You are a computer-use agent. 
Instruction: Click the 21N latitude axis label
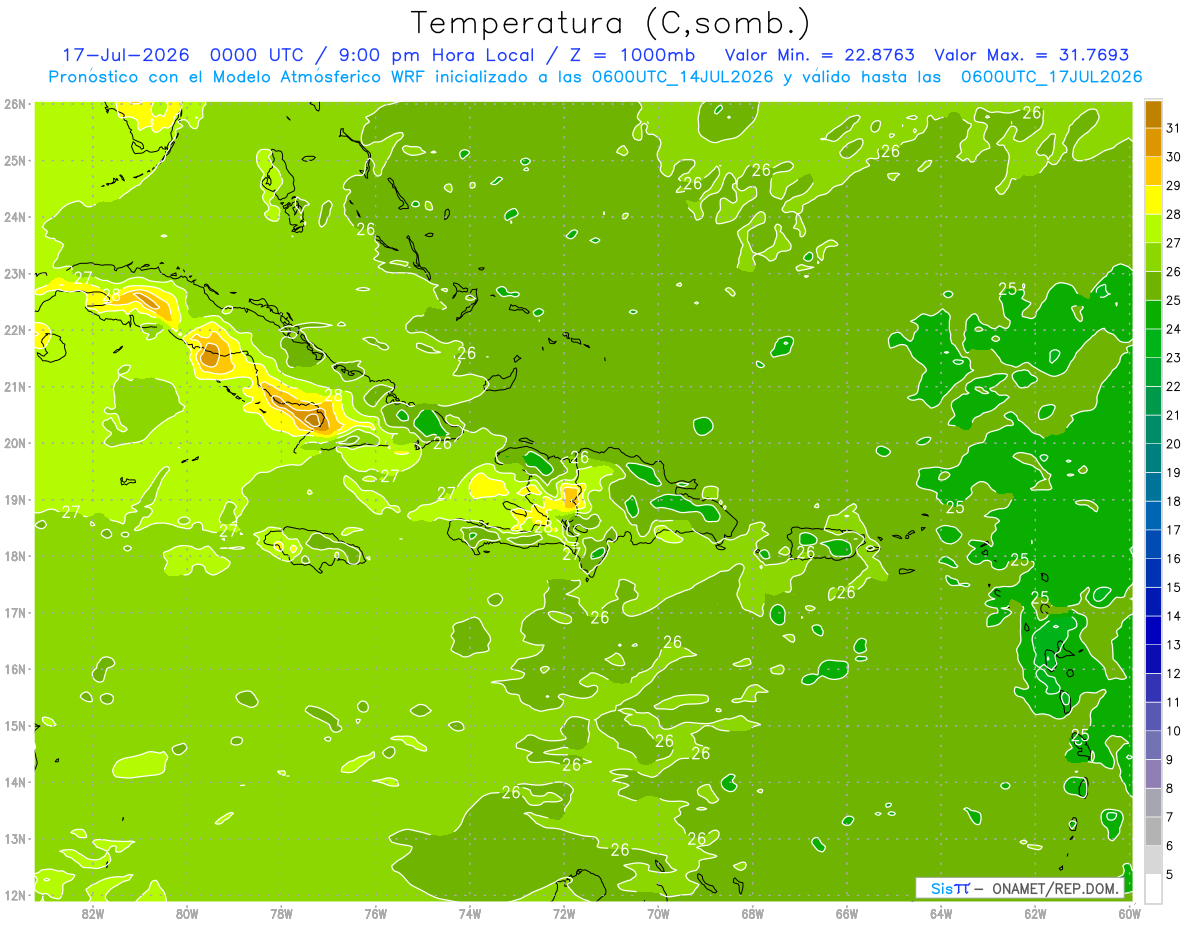(x=14, y=386)
